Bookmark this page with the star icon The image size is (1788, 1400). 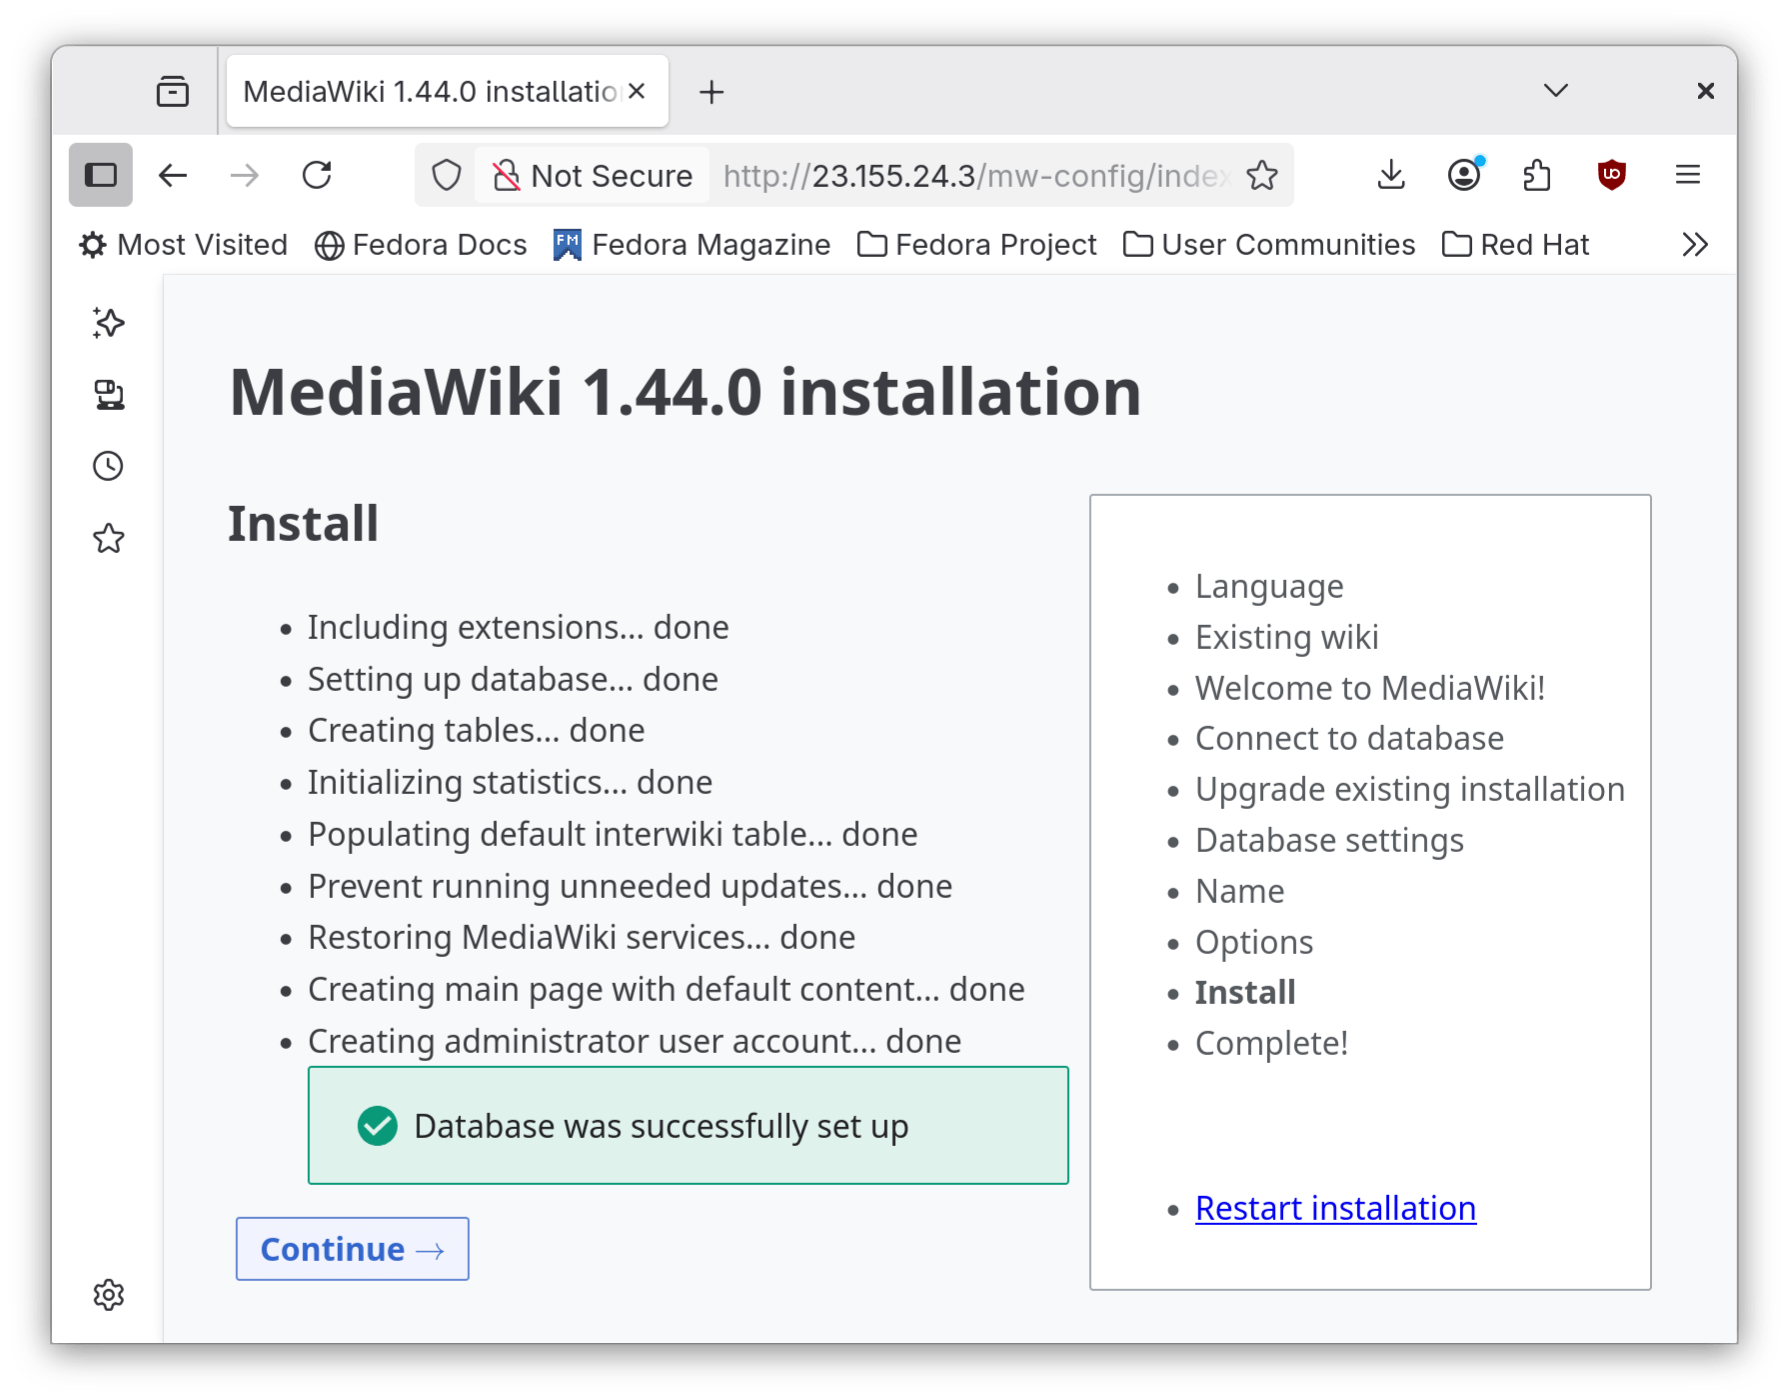(1263, 175)
